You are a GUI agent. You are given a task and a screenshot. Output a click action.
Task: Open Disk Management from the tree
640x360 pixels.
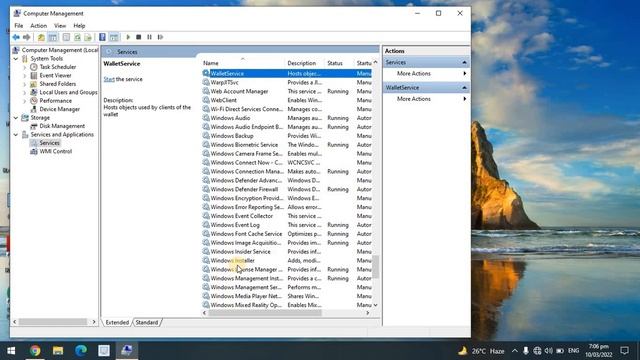pyautogui.click(x=62, y=126)
